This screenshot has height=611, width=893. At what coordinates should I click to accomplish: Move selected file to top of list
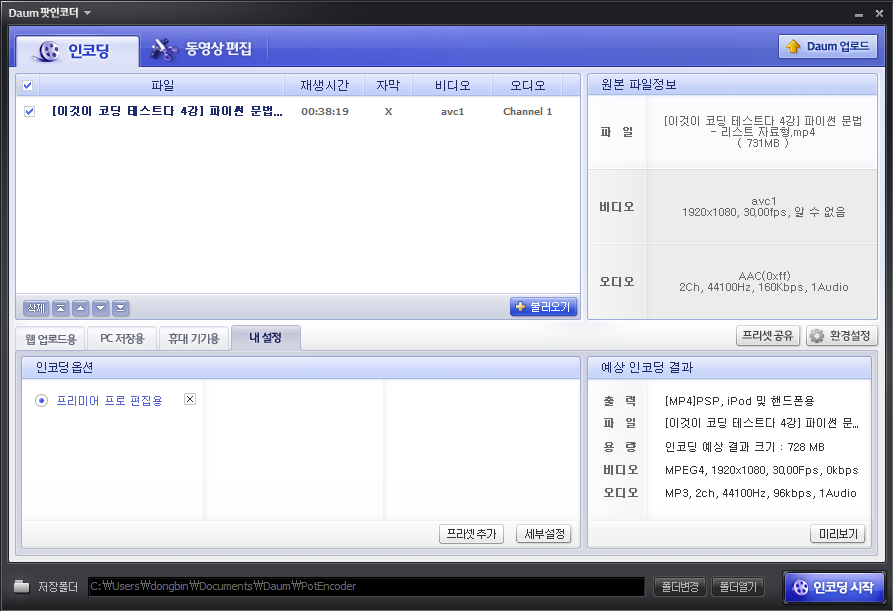(60, 308)
